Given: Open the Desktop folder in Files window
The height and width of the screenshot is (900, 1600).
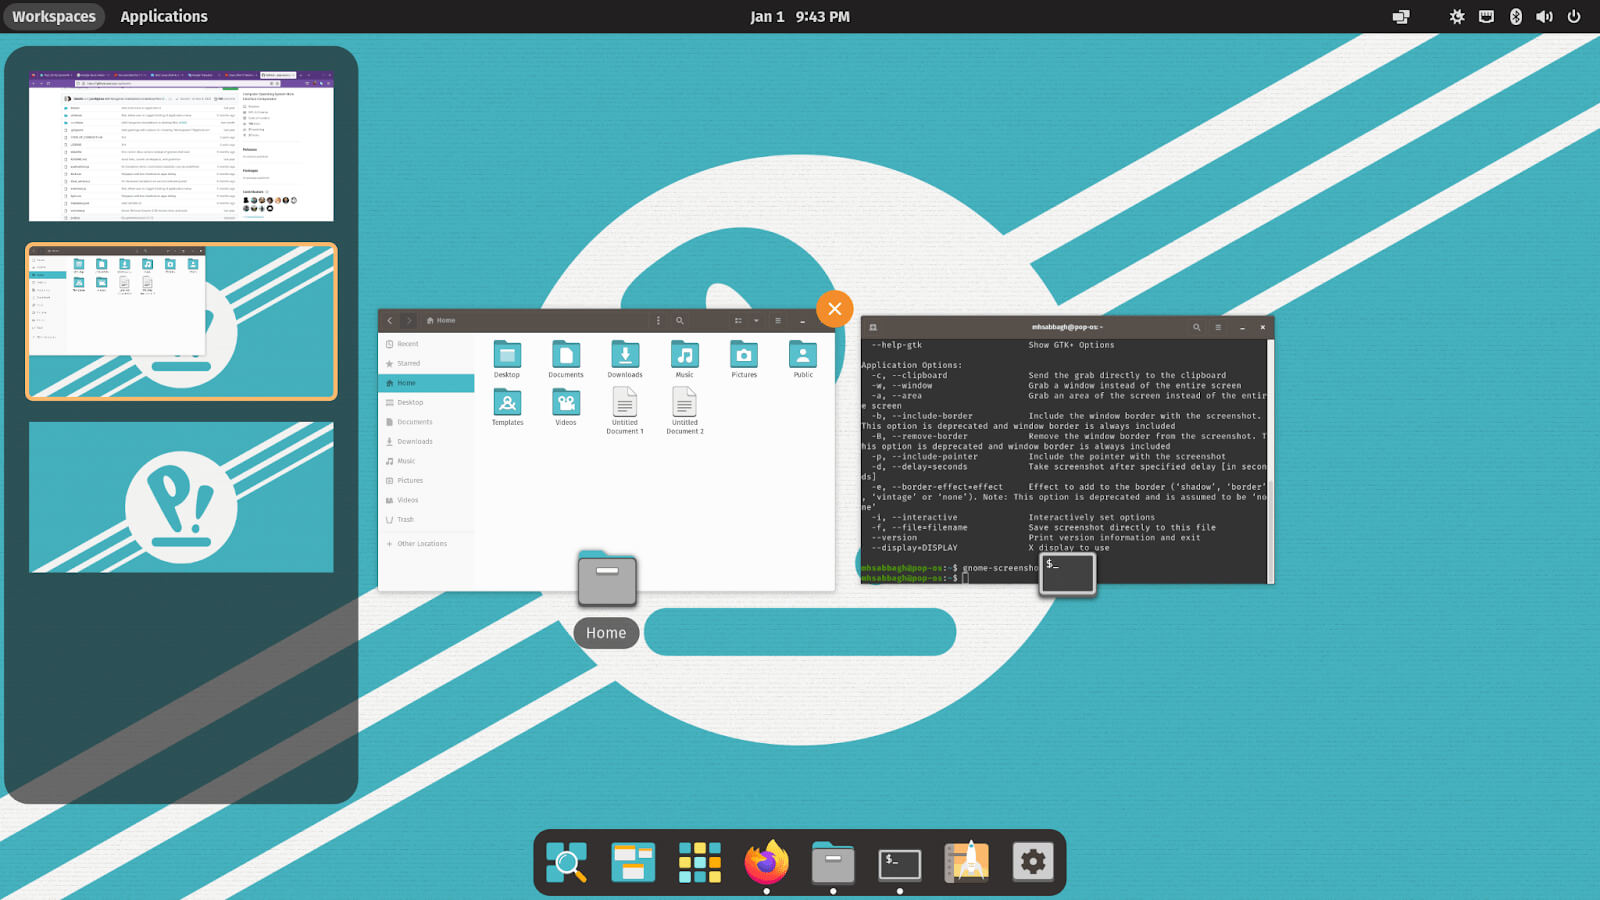Looking at the screenshot, I should [x=507, y=359].
